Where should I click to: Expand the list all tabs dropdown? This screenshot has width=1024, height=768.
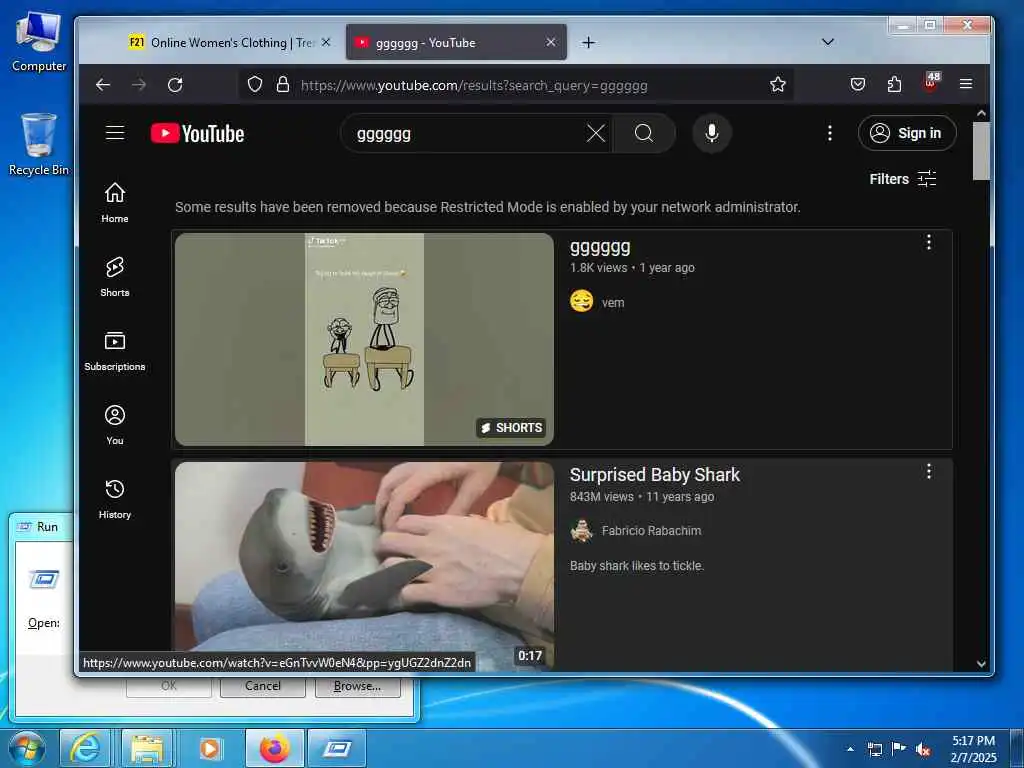(x=827, y=42)
